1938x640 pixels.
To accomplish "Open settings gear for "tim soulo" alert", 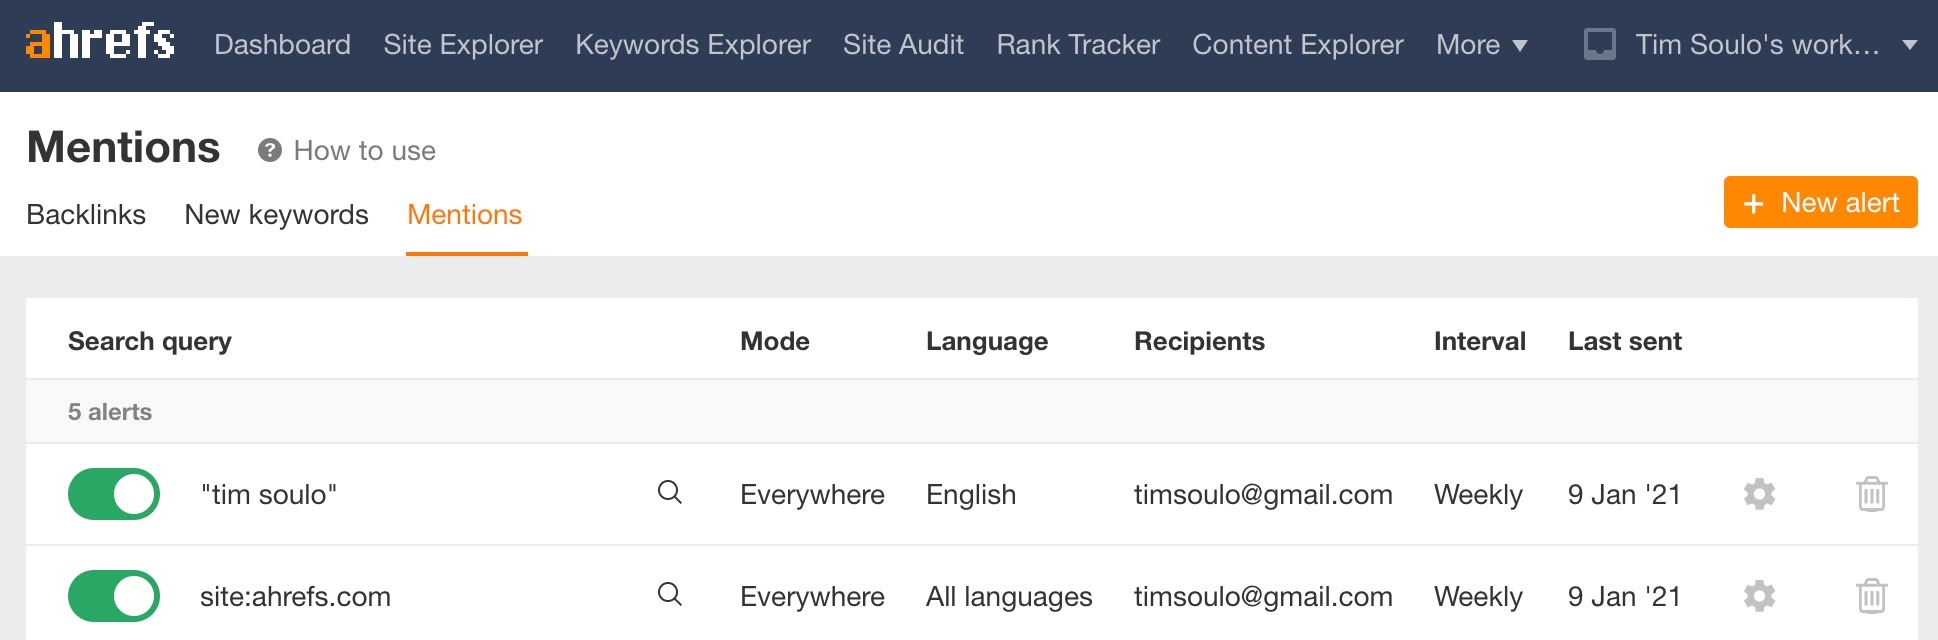I will (1759, 494).
